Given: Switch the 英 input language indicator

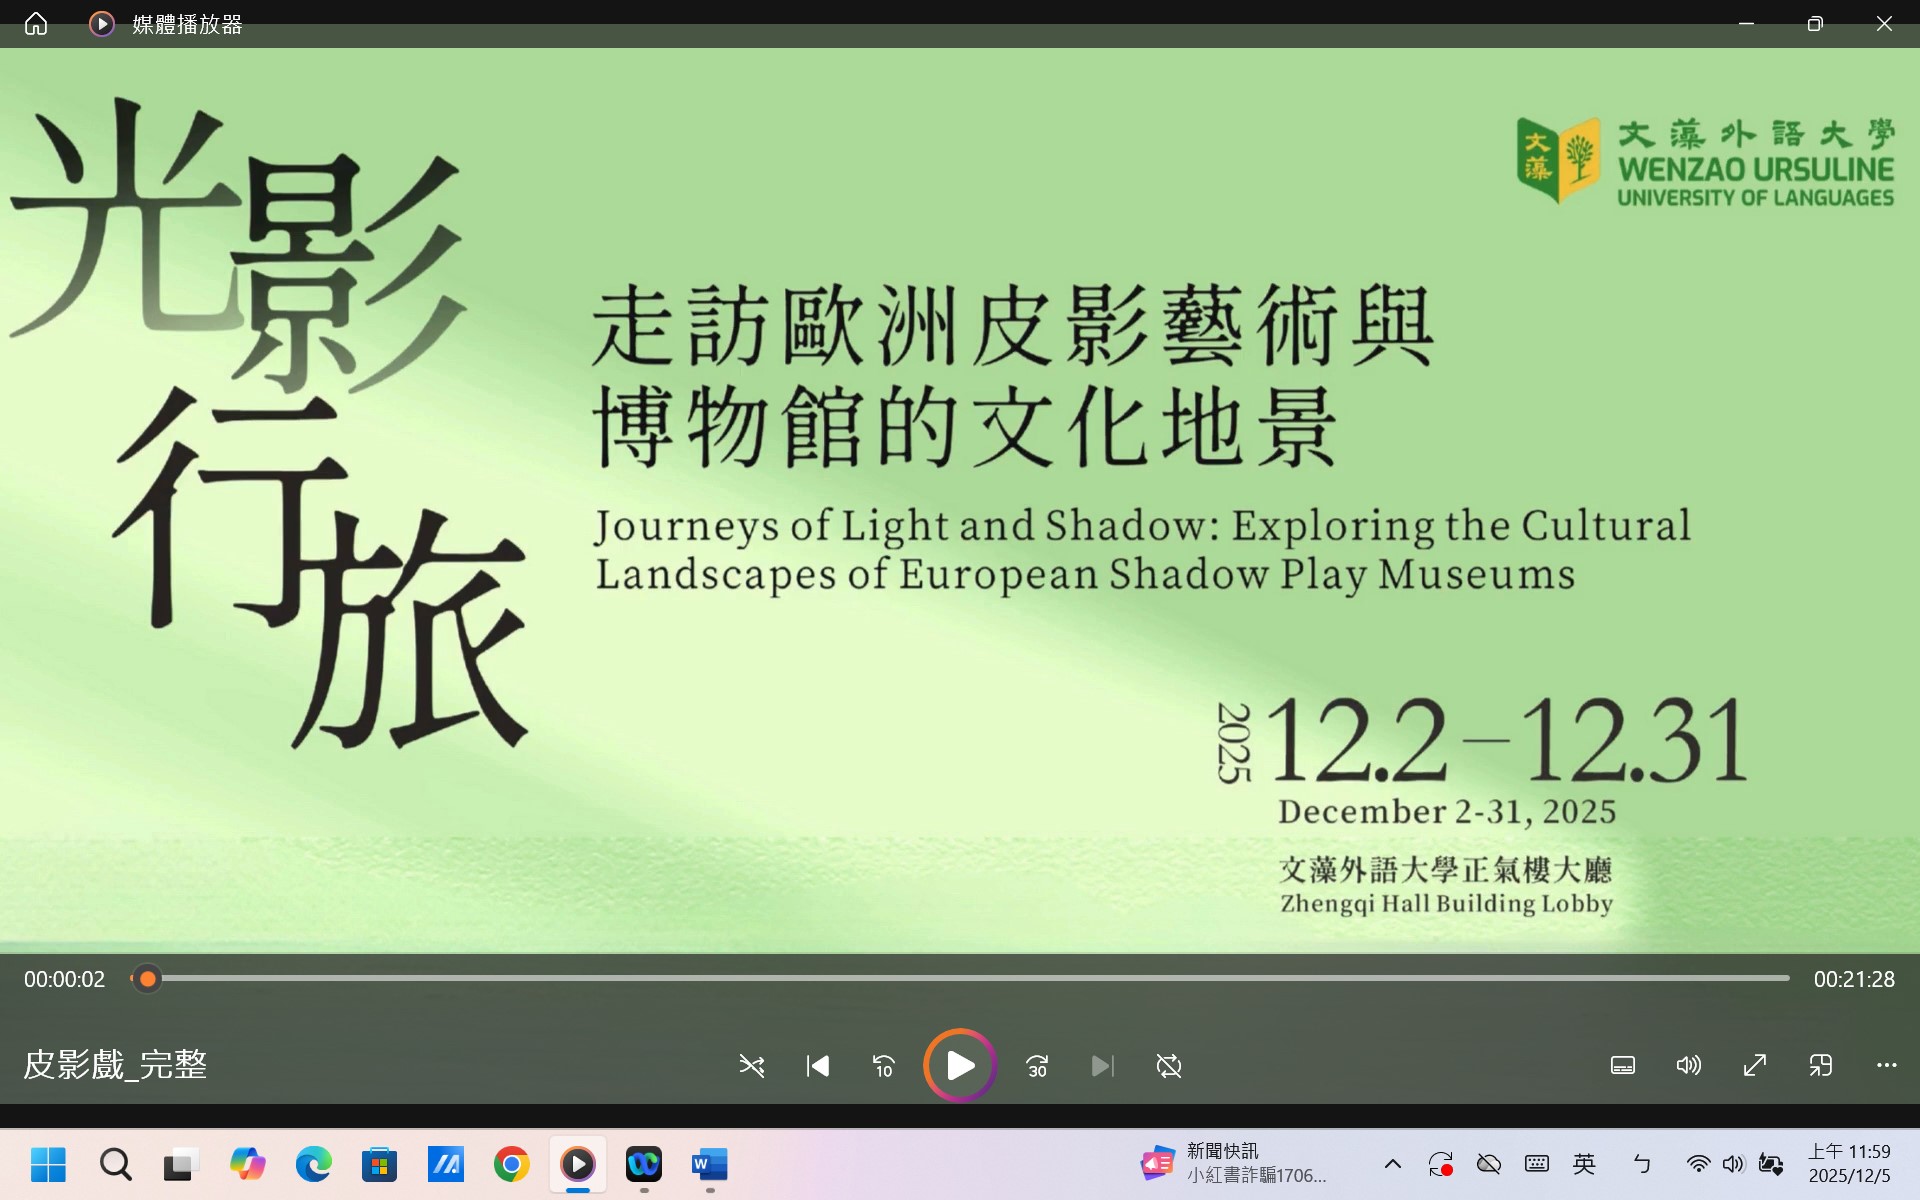Looking at the screenshot, I should pyautogui.click(x=1584, y=1164).
